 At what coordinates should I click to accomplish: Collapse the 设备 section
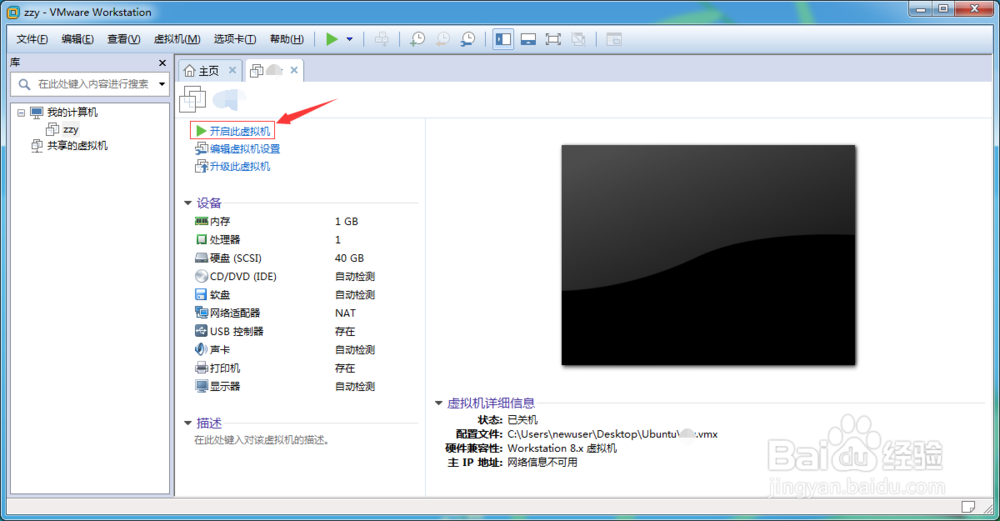(188, 203)
